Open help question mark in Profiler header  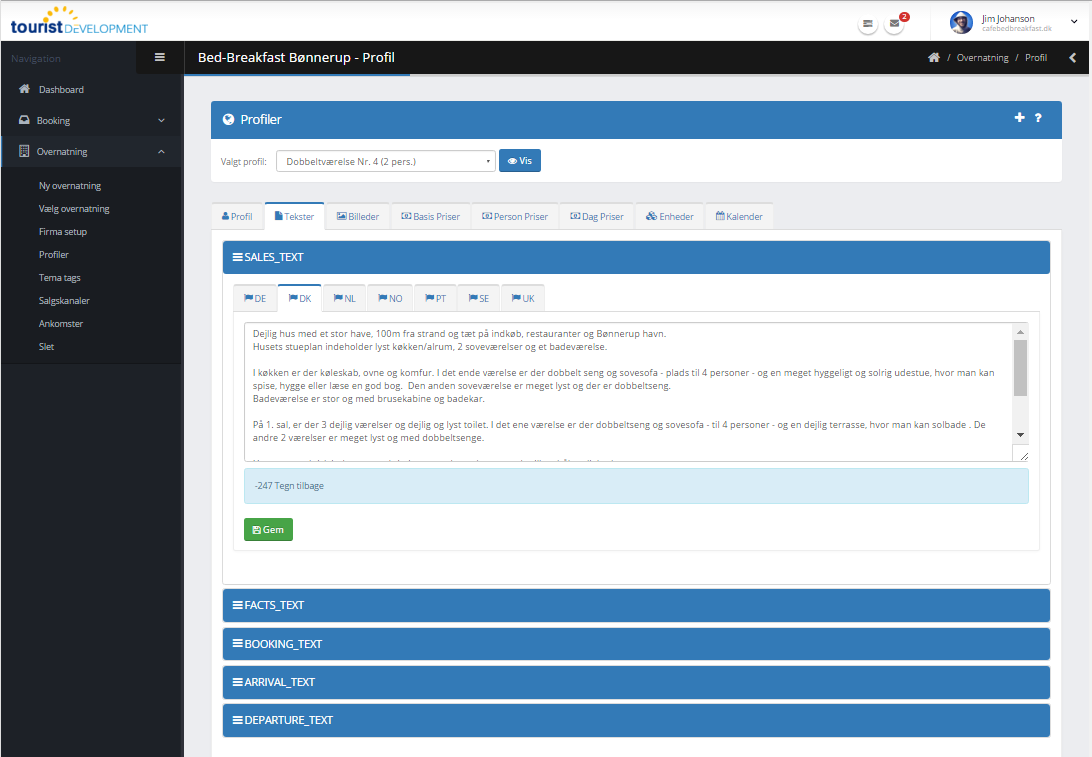1038,118
